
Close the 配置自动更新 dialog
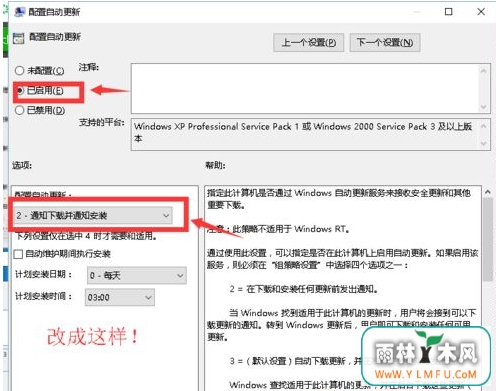[481, 12]
